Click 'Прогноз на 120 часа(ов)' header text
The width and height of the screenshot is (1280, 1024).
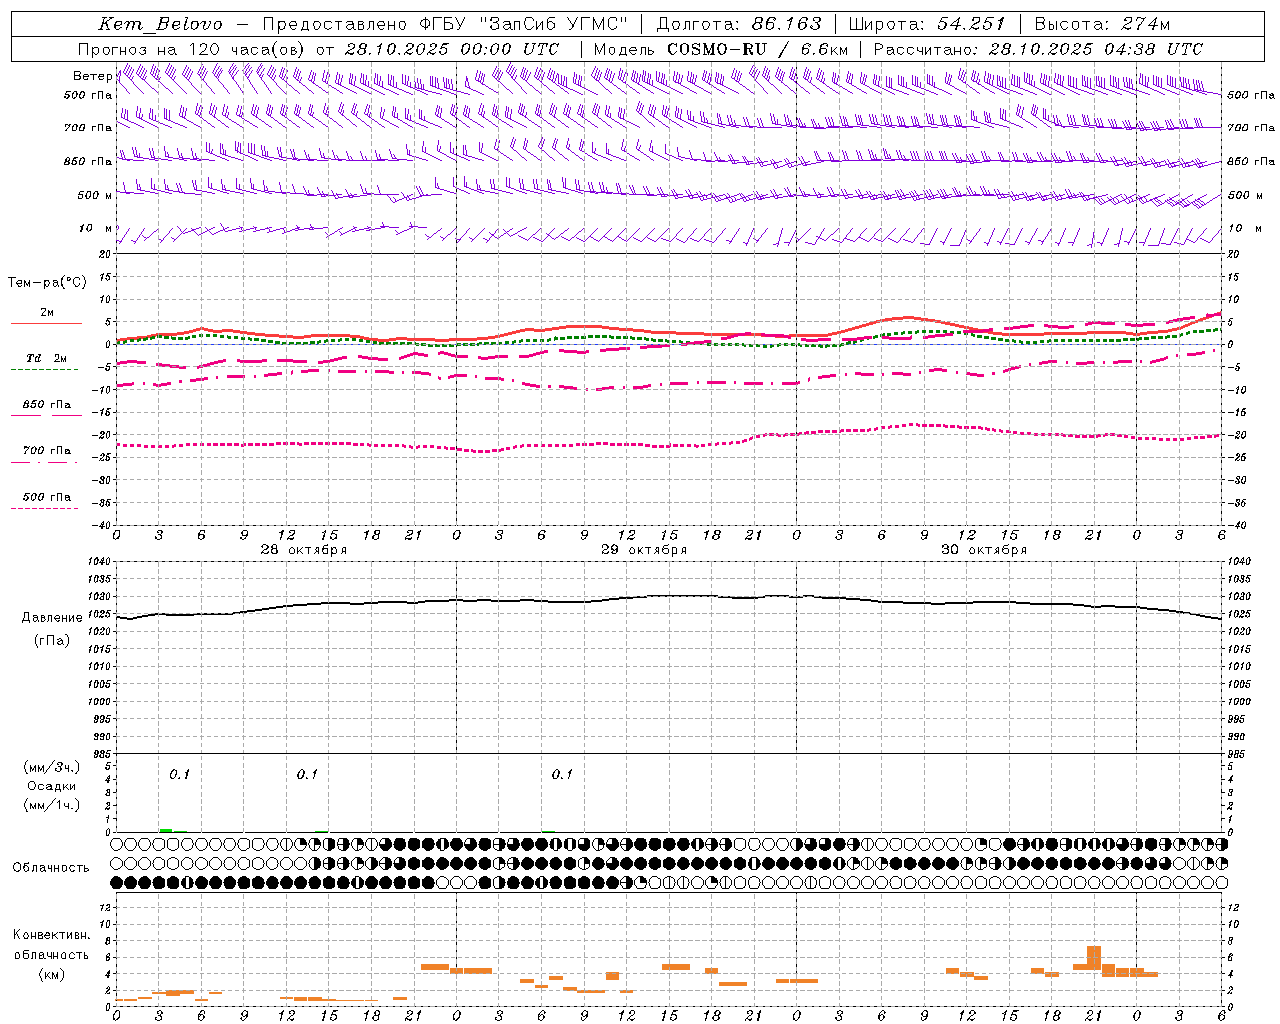point(192,49)
